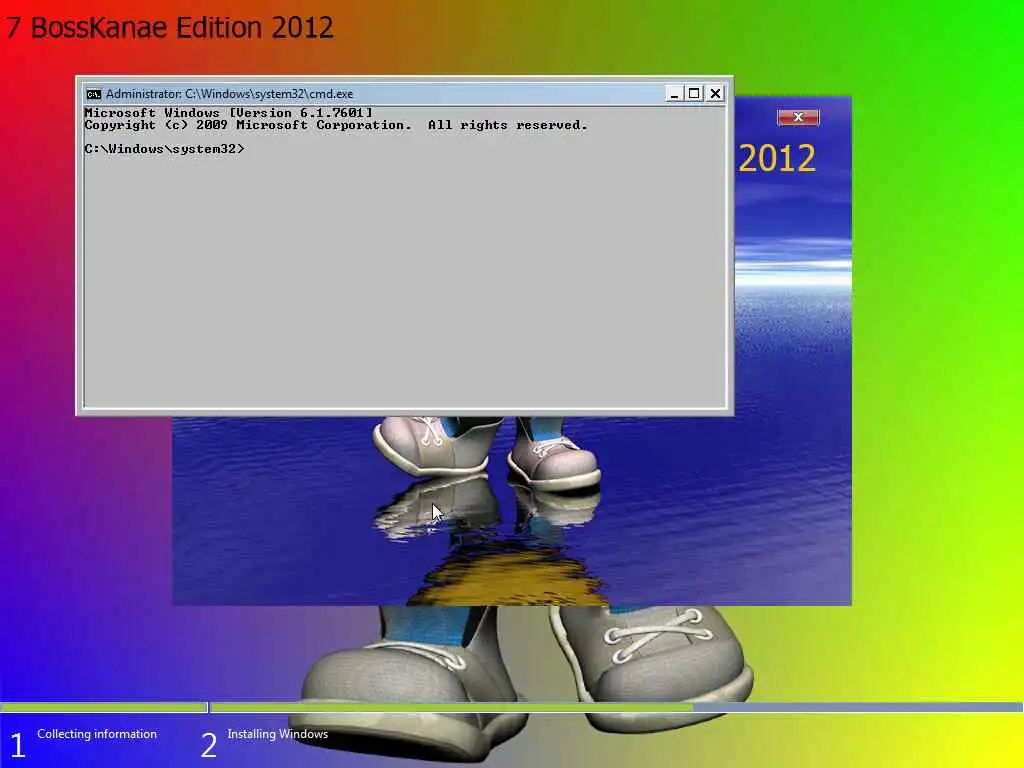Minimize the Administrator cmd.exe window

point(674,94)
